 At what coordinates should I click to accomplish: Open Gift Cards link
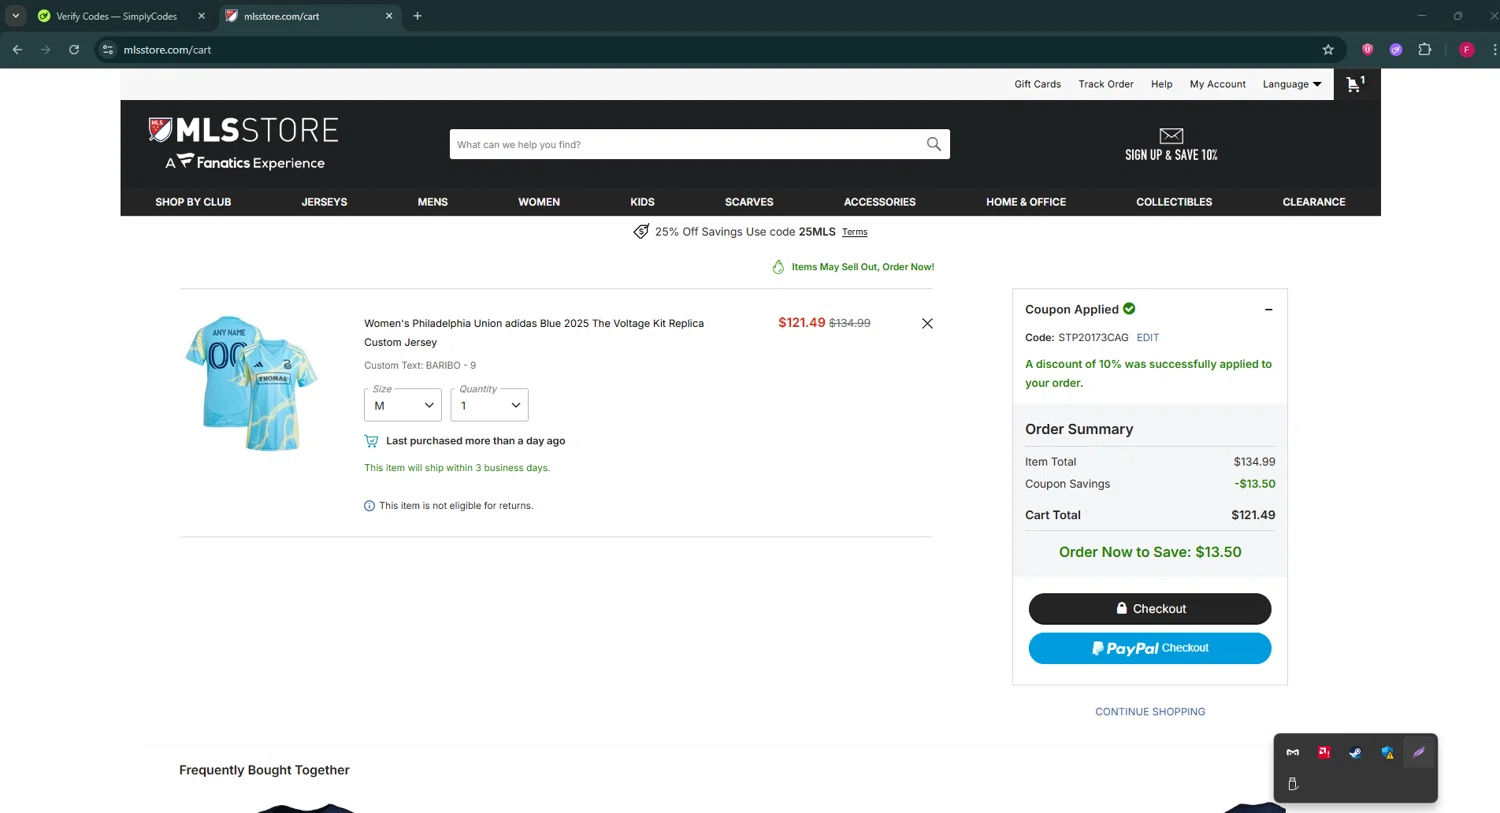pos(1037,84)
